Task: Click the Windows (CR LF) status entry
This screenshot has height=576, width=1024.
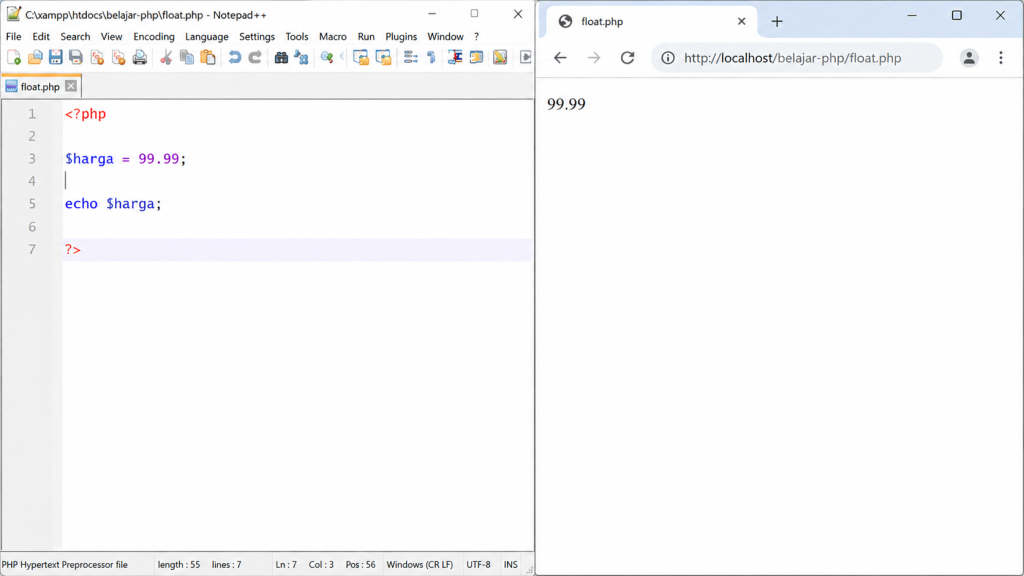Action: click(x=419, y=564)
